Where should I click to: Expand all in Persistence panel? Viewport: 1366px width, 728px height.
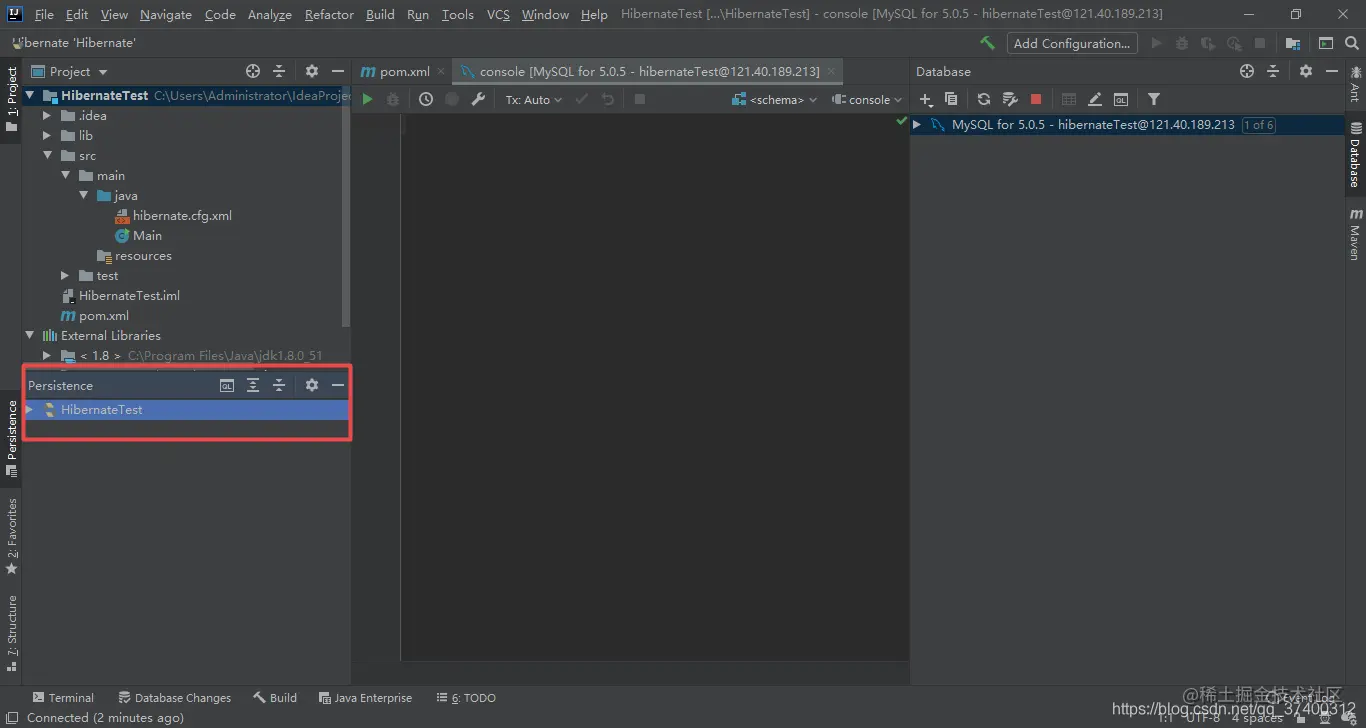(x=253, y=385)
